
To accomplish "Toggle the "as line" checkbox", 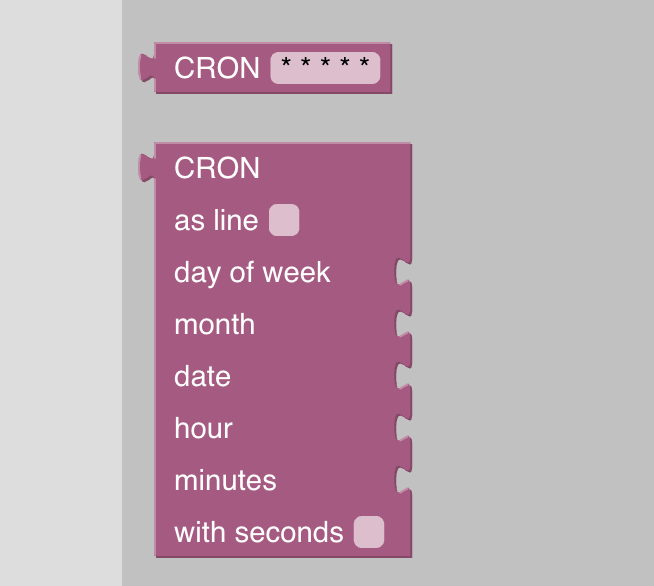I will tap(284, 220).
